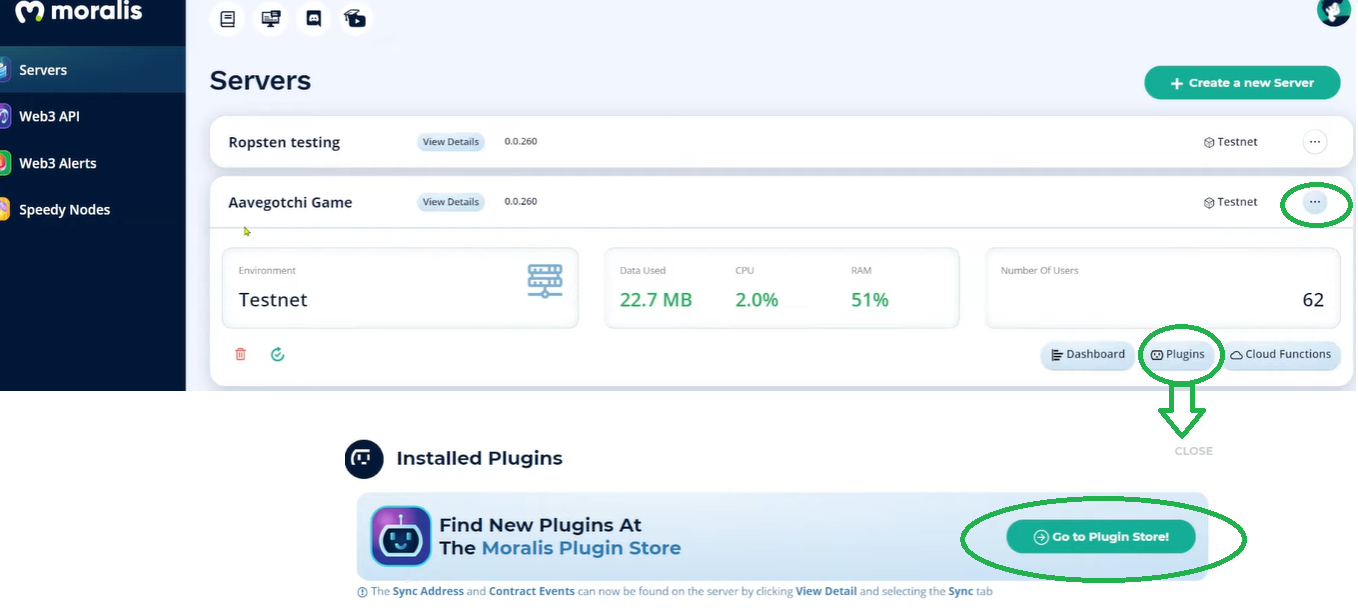
Task: Open the docs icon in top bar
Action: pos(227,18)
